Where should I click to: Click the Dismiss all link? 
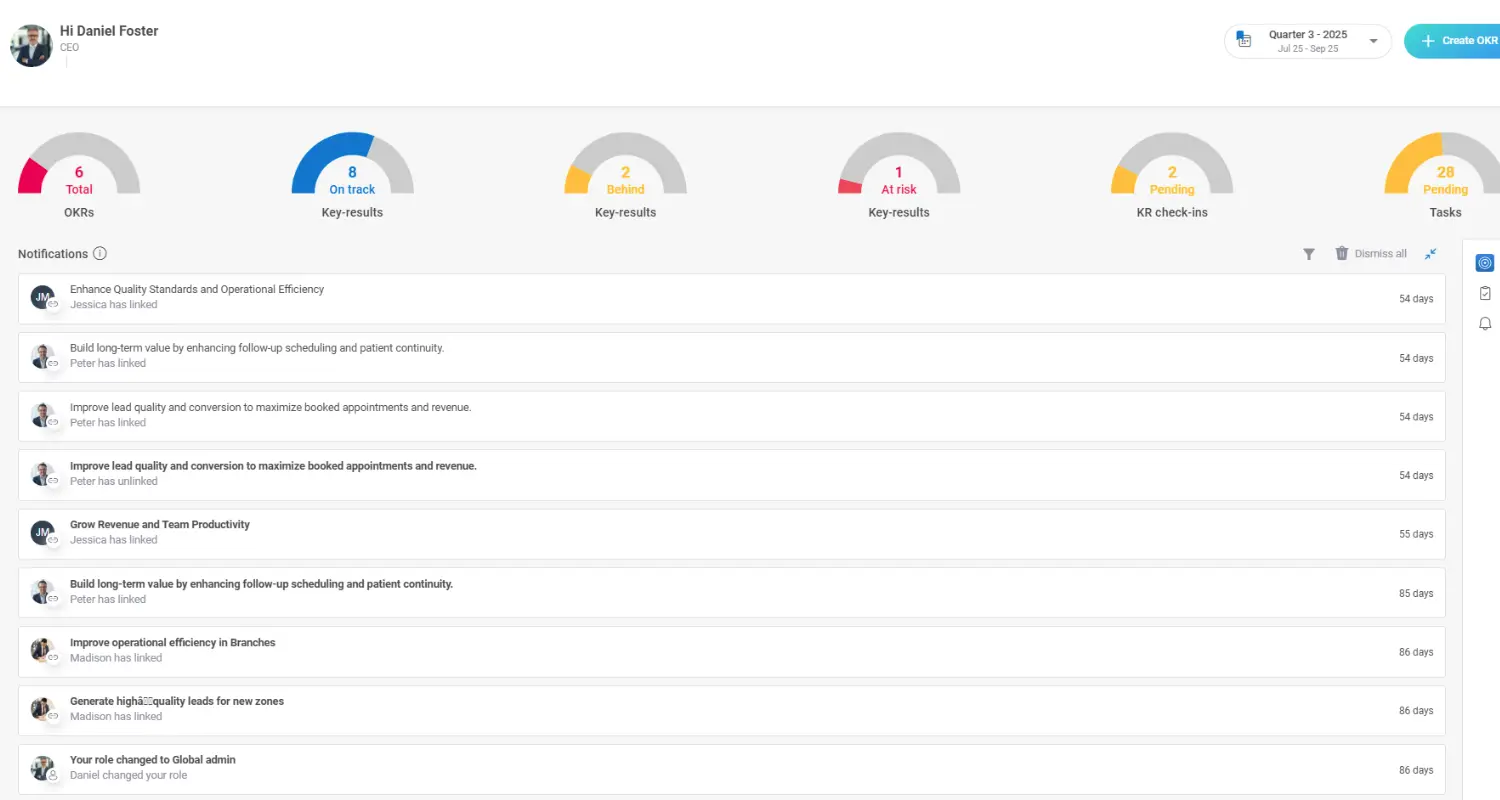tap(1380, 253)
